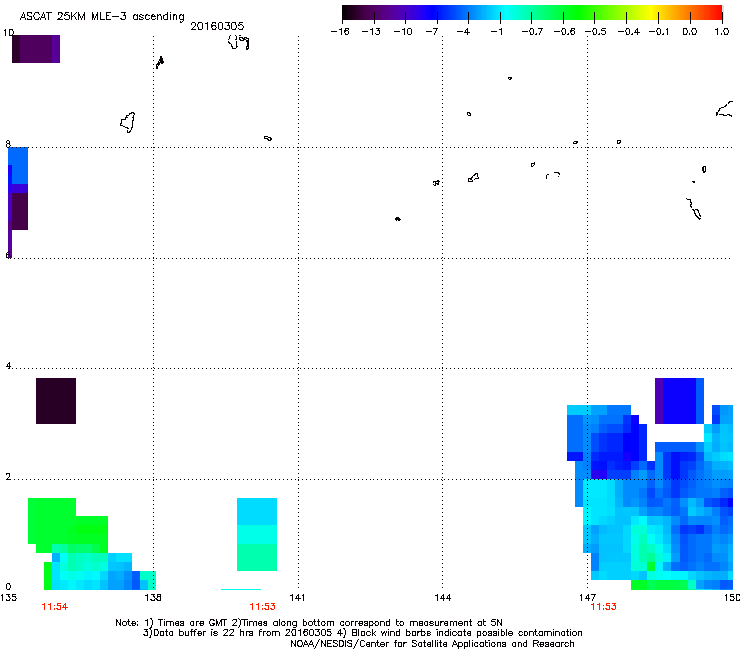The height and width of the screenshot is (650, 740).
Task: Click the '11:53' timestamp below the 147 label
Action: click(x=604, y=607)
